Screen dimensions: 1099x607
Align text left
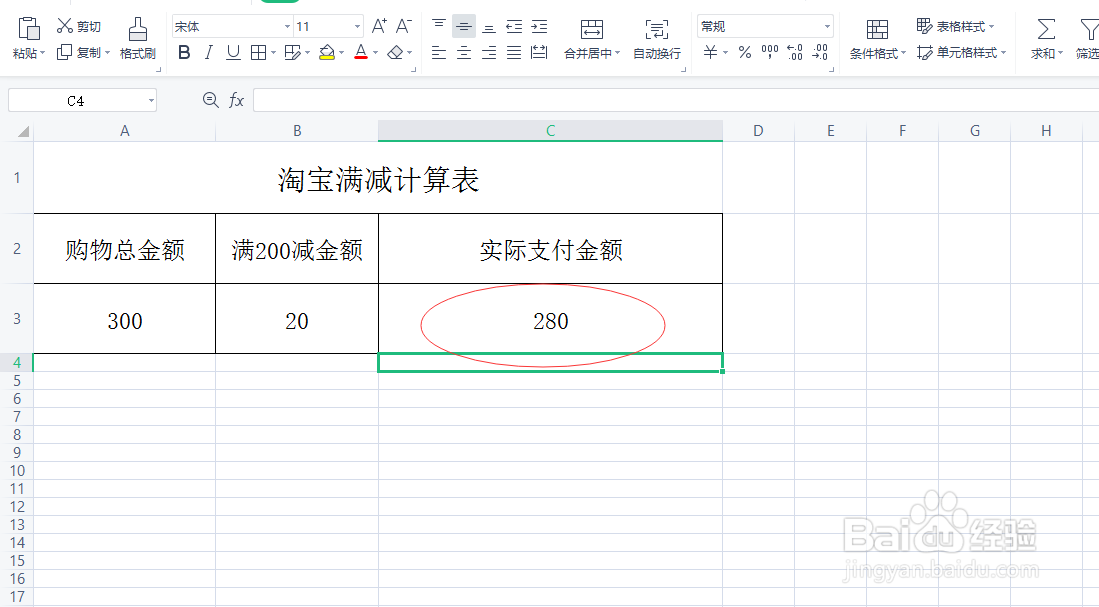pyautogui.click(x=439, y=53)
